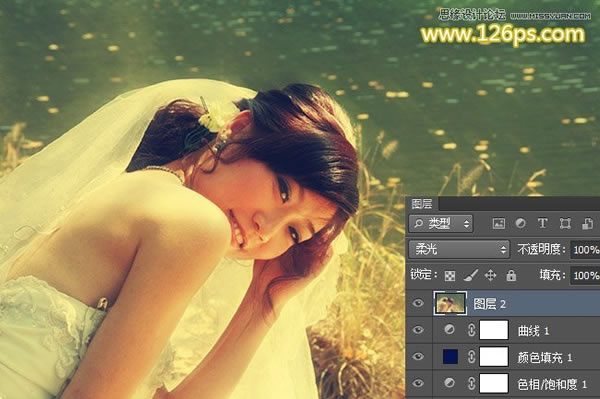This screenshot has height=399, width=600.
Task: Toggle visibility of 色相/饱和度 1 layer
Action: 418,383
